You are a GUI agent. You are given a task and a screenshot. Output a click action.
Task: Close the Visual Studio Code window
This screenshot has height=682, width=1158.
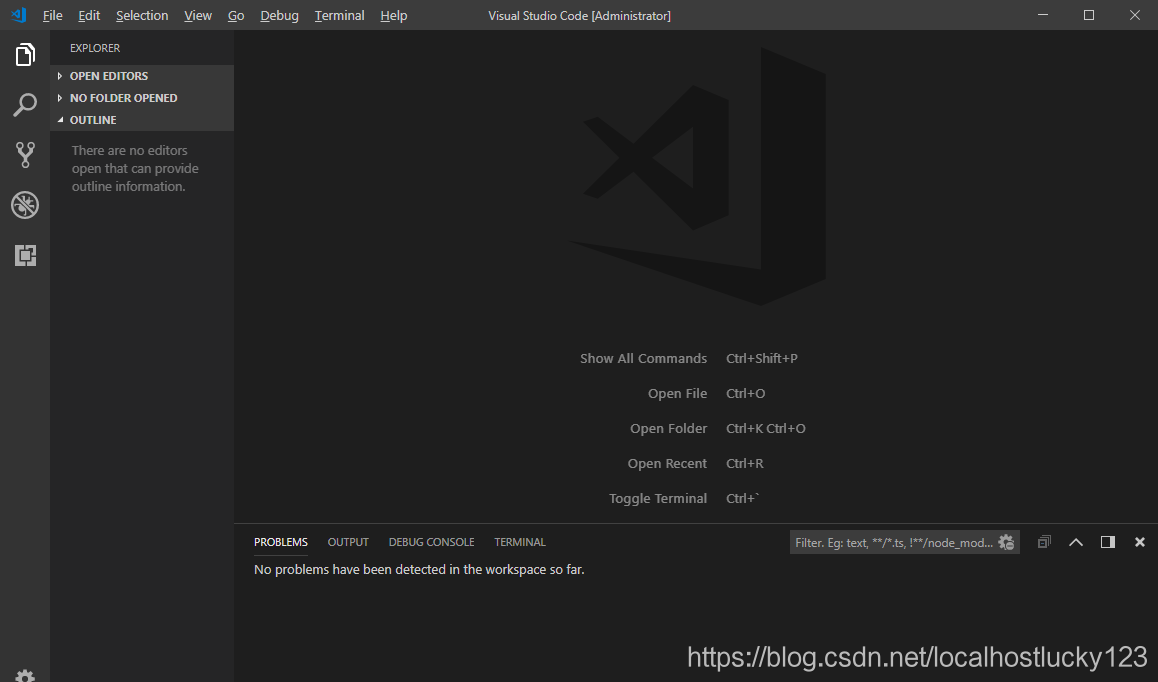point(1134,15)
